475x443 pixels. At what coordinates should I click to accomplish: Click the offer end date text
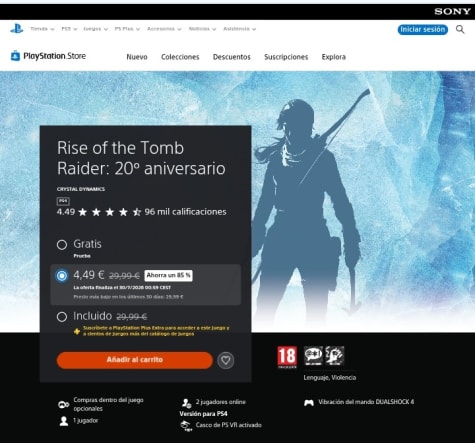point(122,287)
